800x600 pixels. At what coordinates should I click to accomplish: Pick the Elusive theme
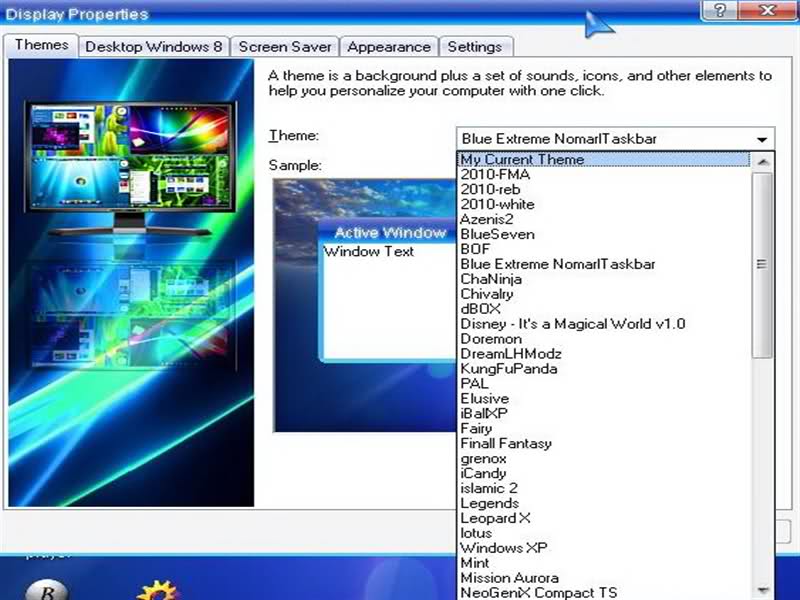[605, 398]
